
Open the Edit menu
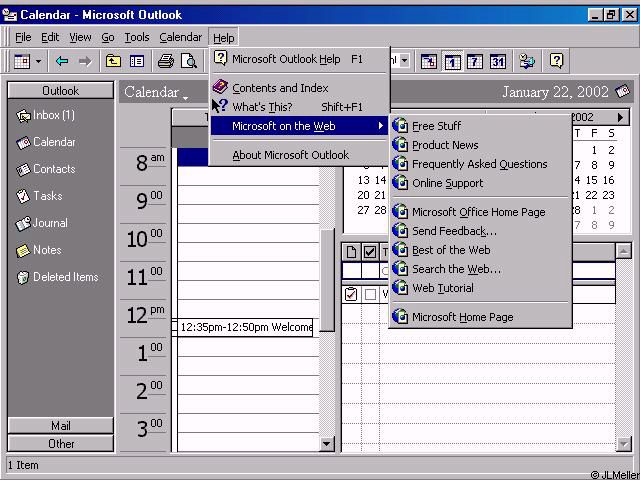pos(50,38)
